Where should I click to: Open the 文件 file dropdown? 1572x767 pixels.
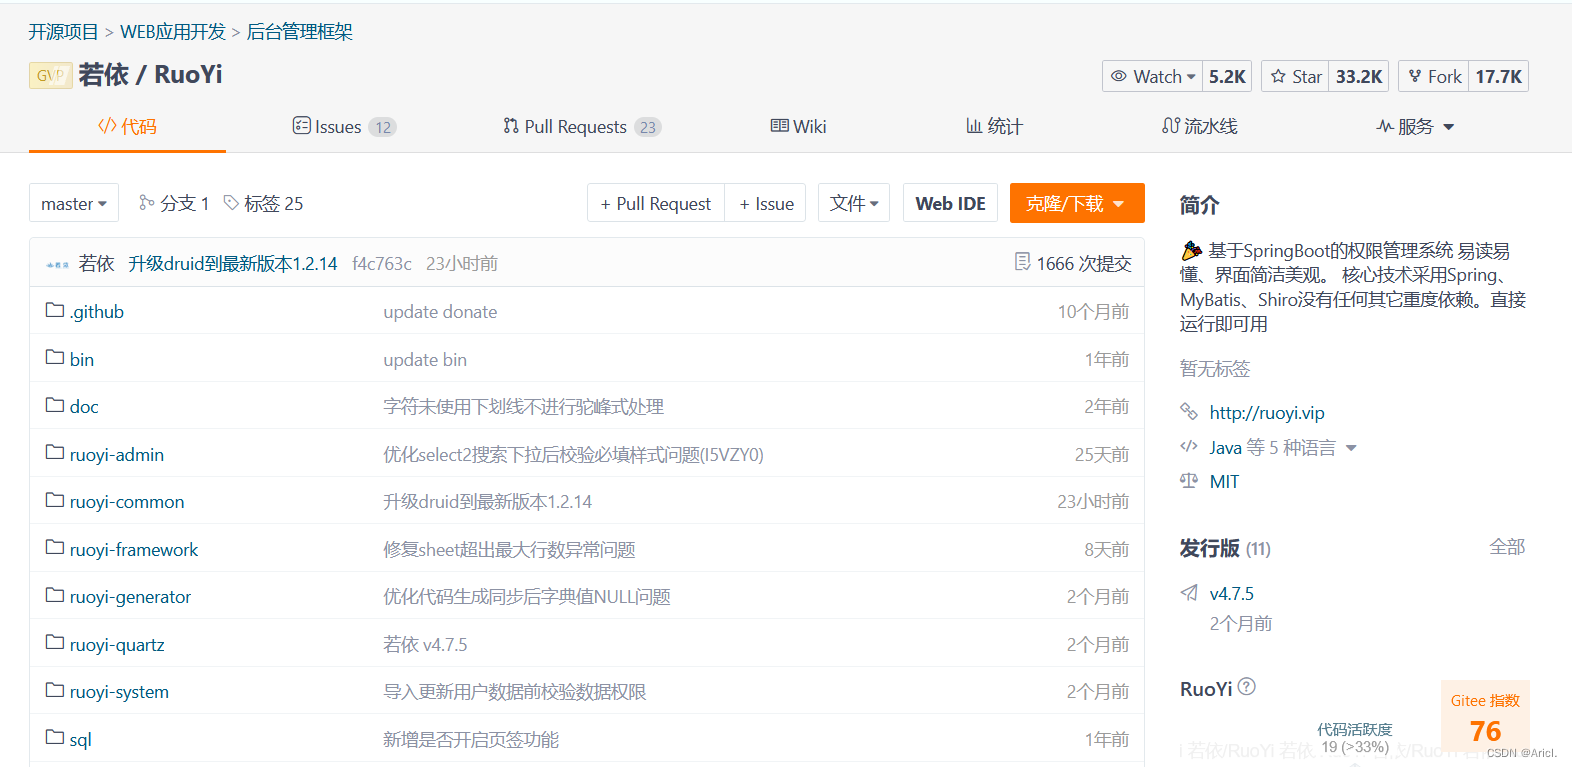[x=854, y=203]
